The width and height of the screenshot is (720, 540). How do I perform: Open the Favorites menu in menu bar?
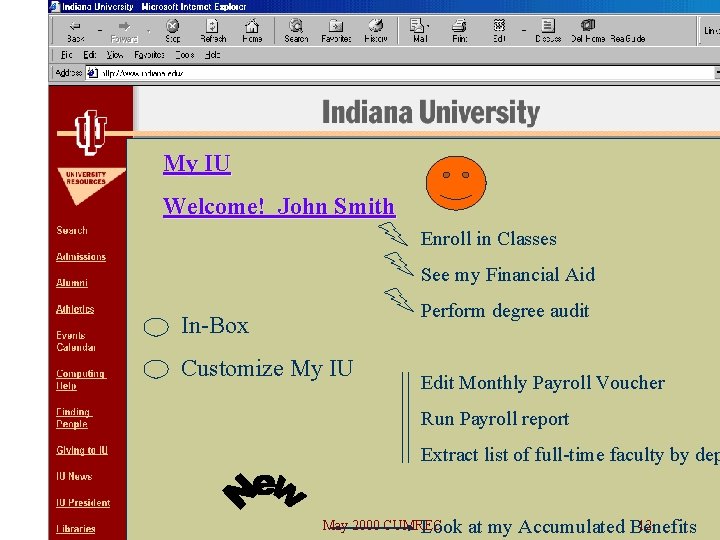point(149,55)
